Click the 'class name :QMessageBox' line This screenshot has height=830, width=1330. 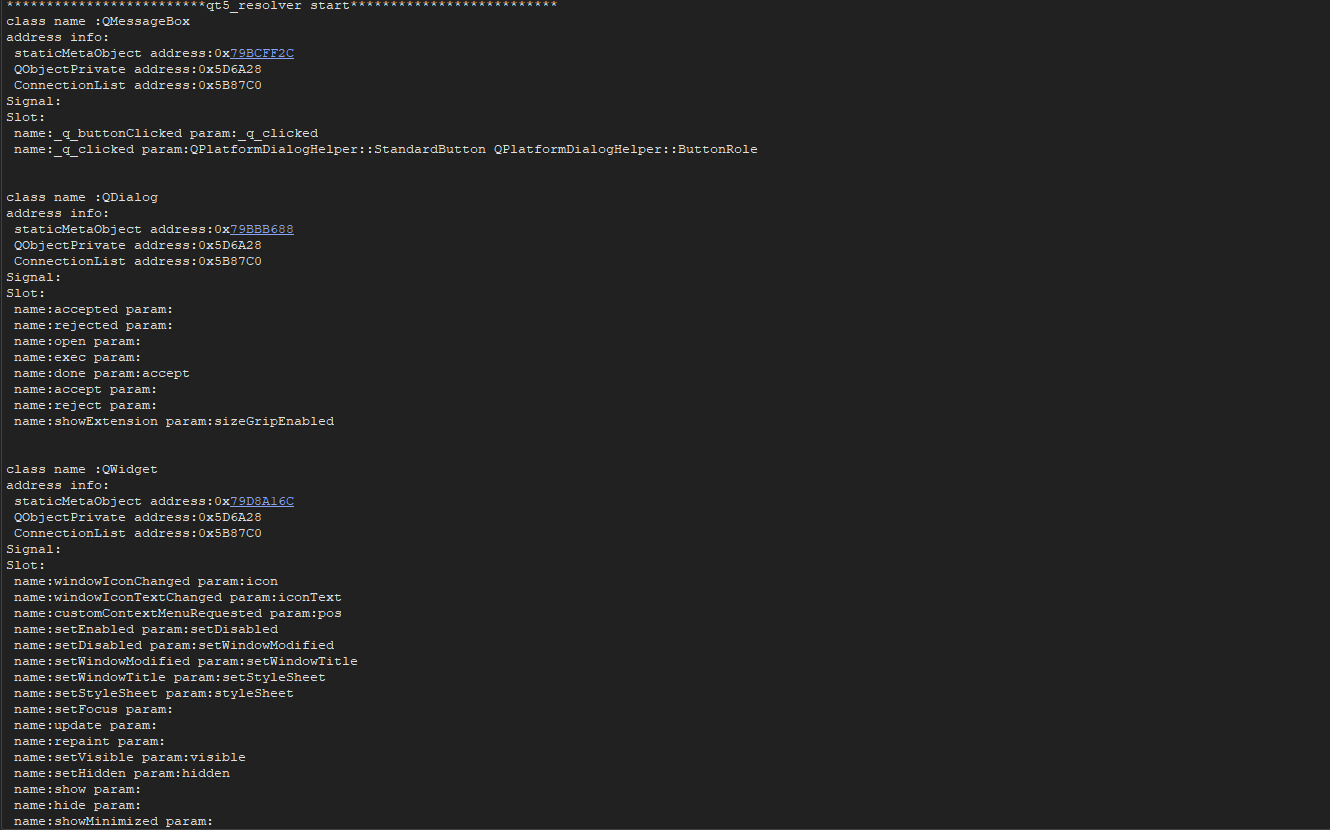click(98, 21)
